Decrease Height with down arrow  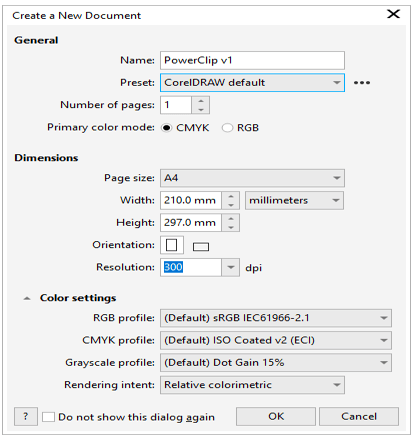(231, 227)
